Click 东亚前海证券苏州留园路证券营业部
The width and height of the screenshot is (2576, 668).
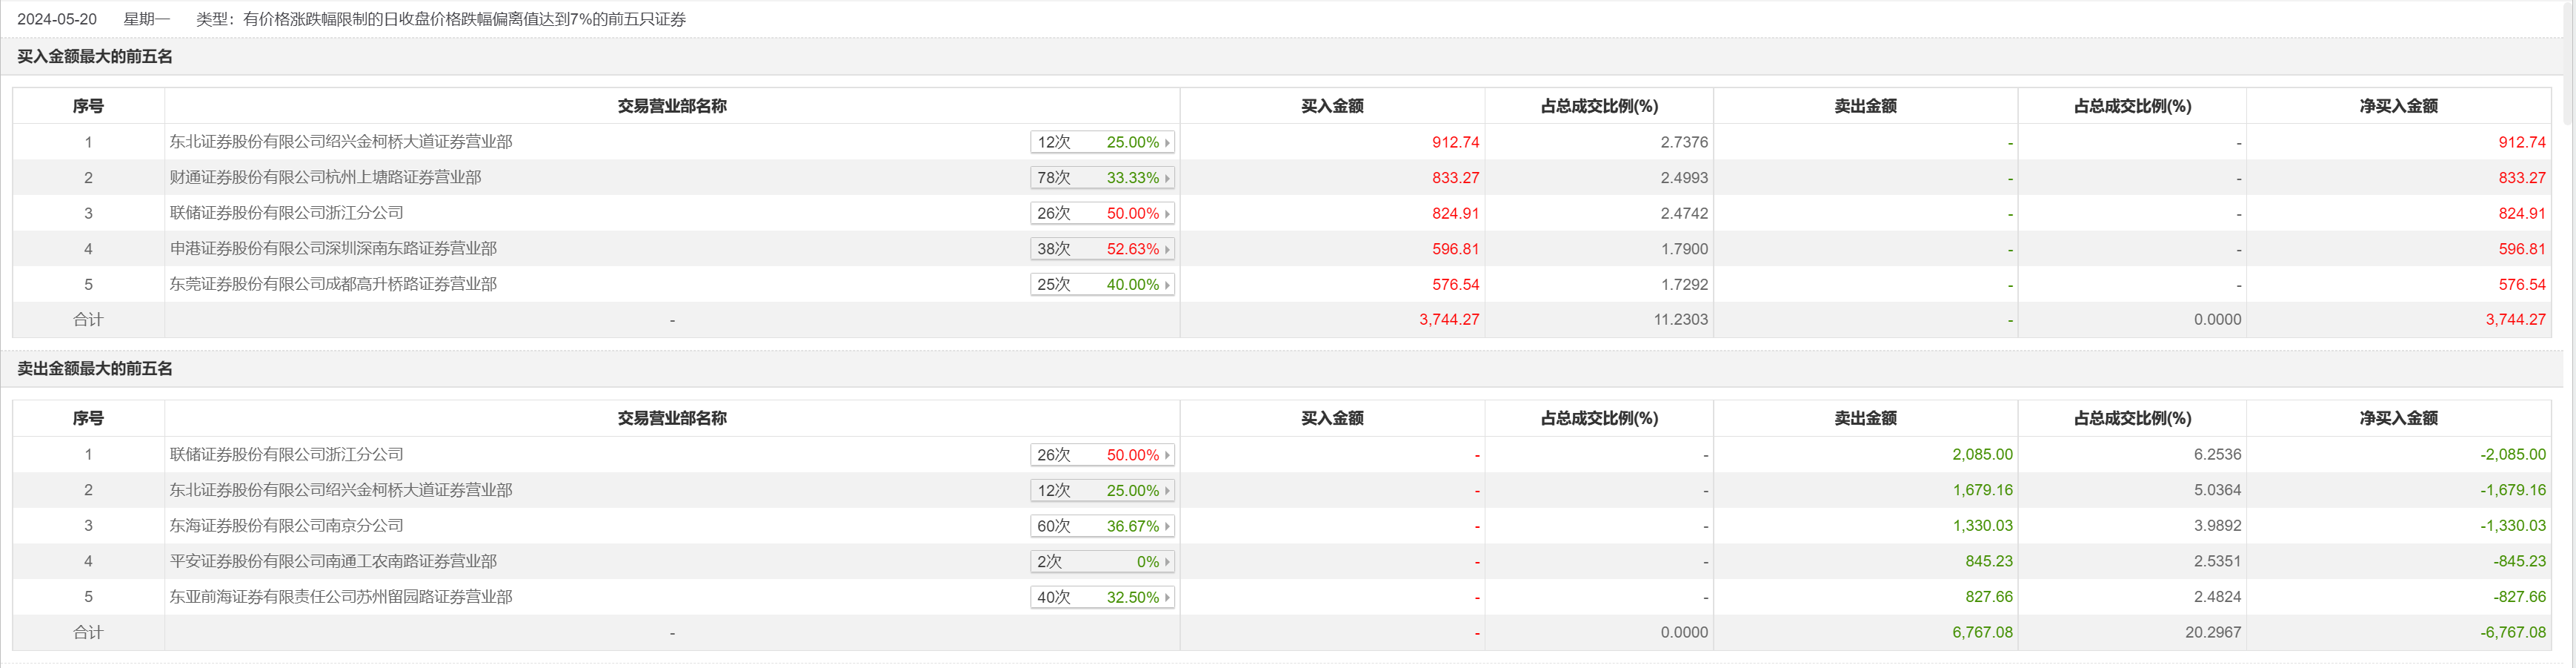(340, 597)
